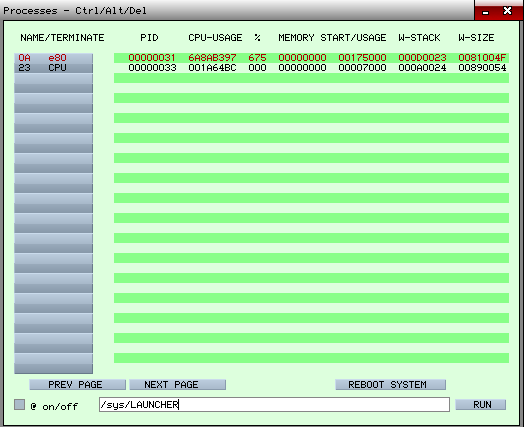Select PID value 00000033

[152, 68]
